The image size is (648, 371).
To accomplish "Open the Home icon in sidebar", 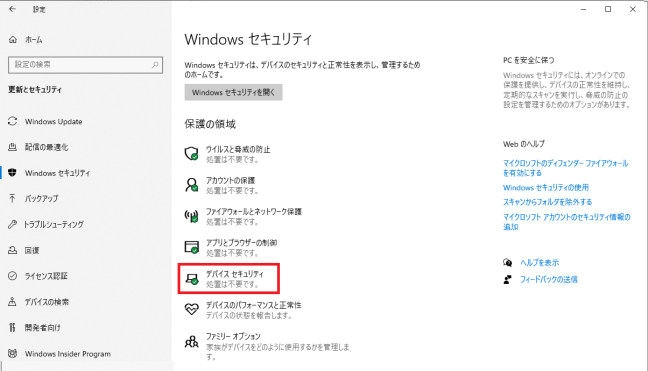I will coord(13,40).
